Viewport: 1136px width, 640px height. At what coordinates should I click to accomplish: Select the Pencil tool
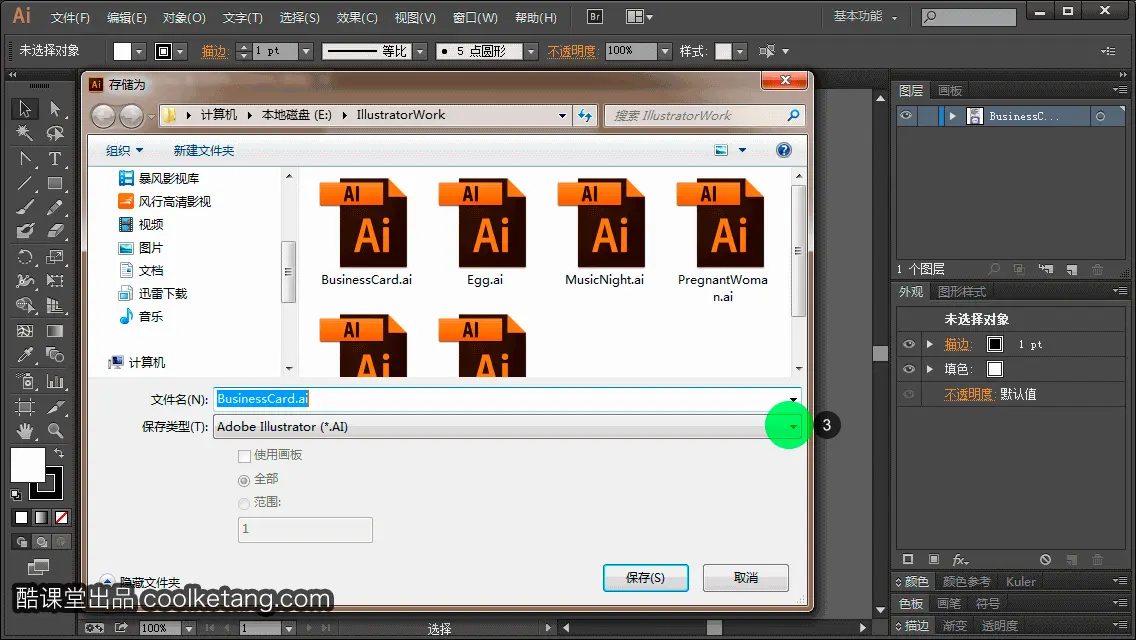click(55, 208)
